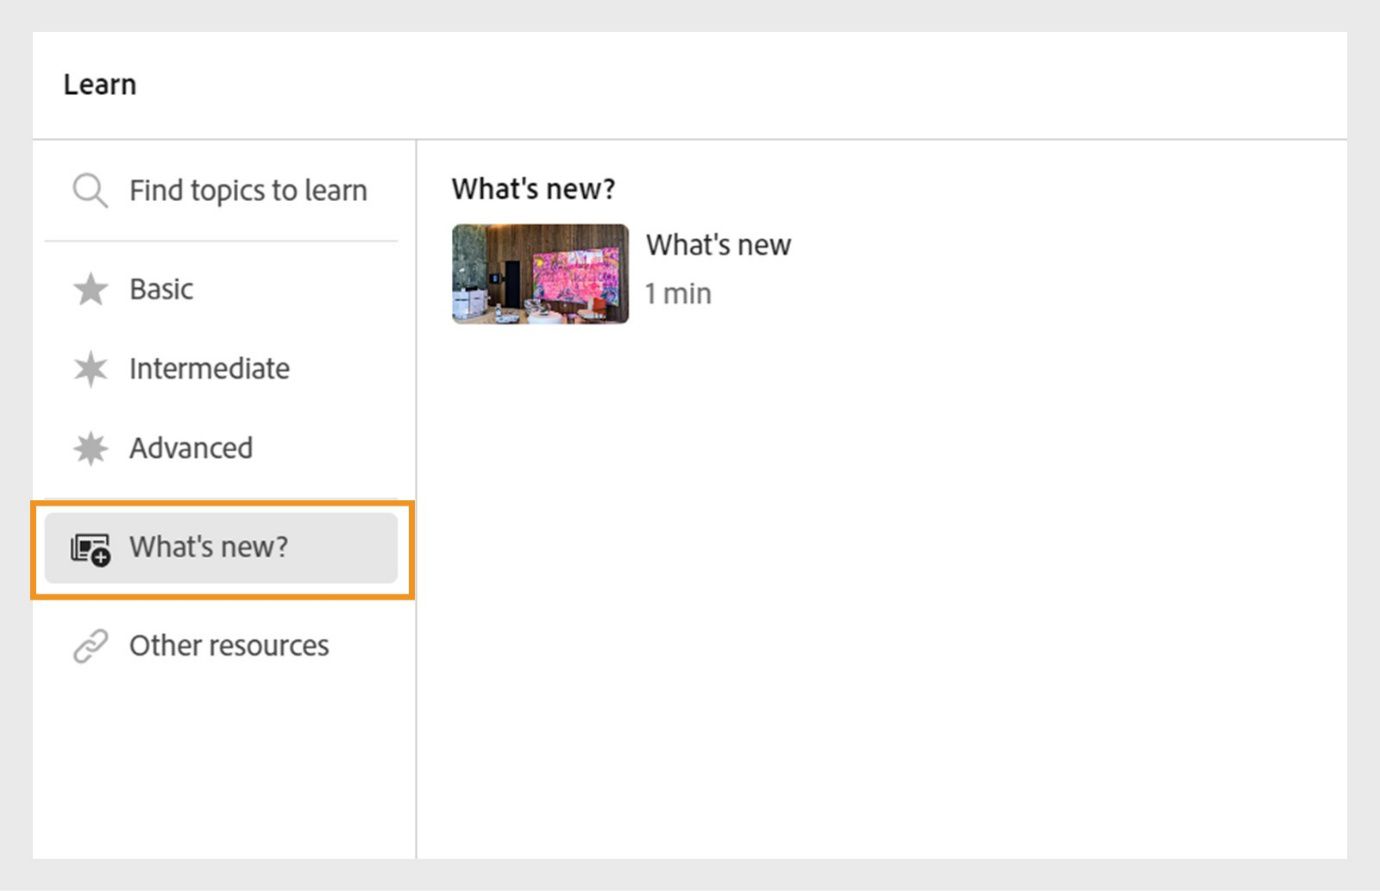Click the 1 min duration text
Image resolution: width=1380 pixels, height=891 pixels.
(678, 294)
